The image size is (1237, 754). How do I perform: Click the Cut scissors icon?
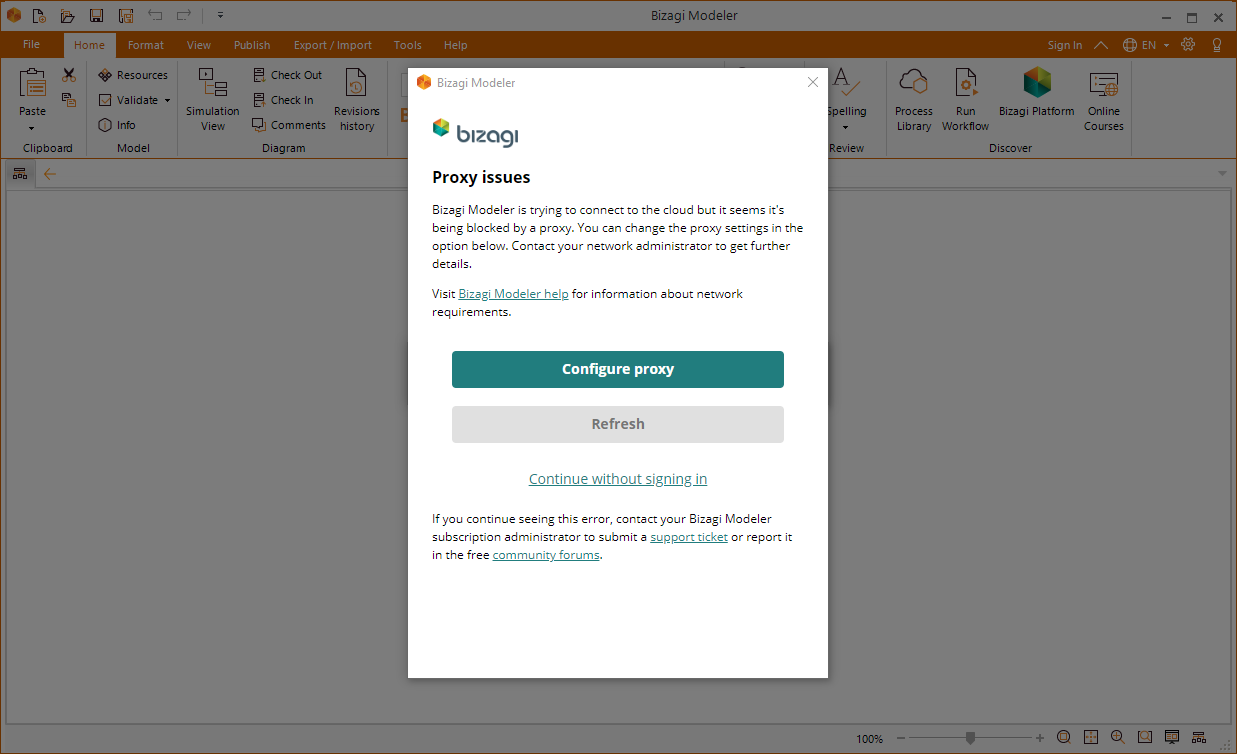tap(69, 75)
